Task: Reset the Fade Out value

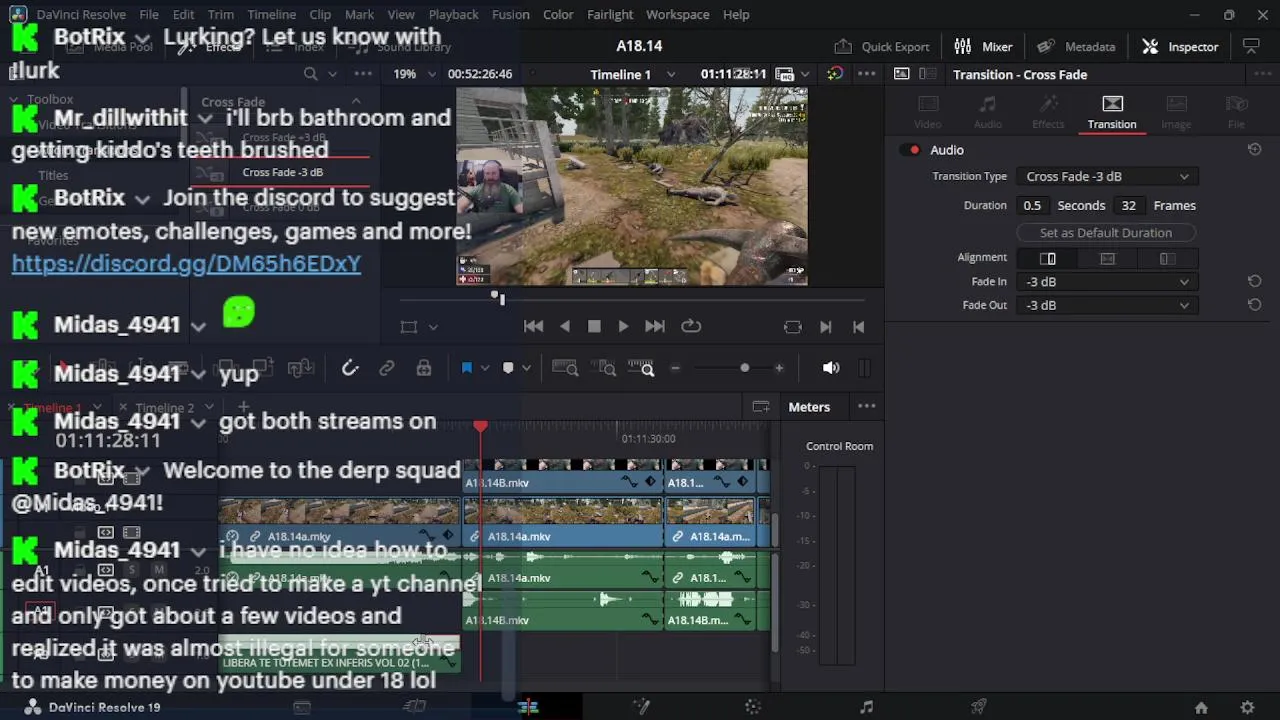Action: click(x=1254, y=305)
